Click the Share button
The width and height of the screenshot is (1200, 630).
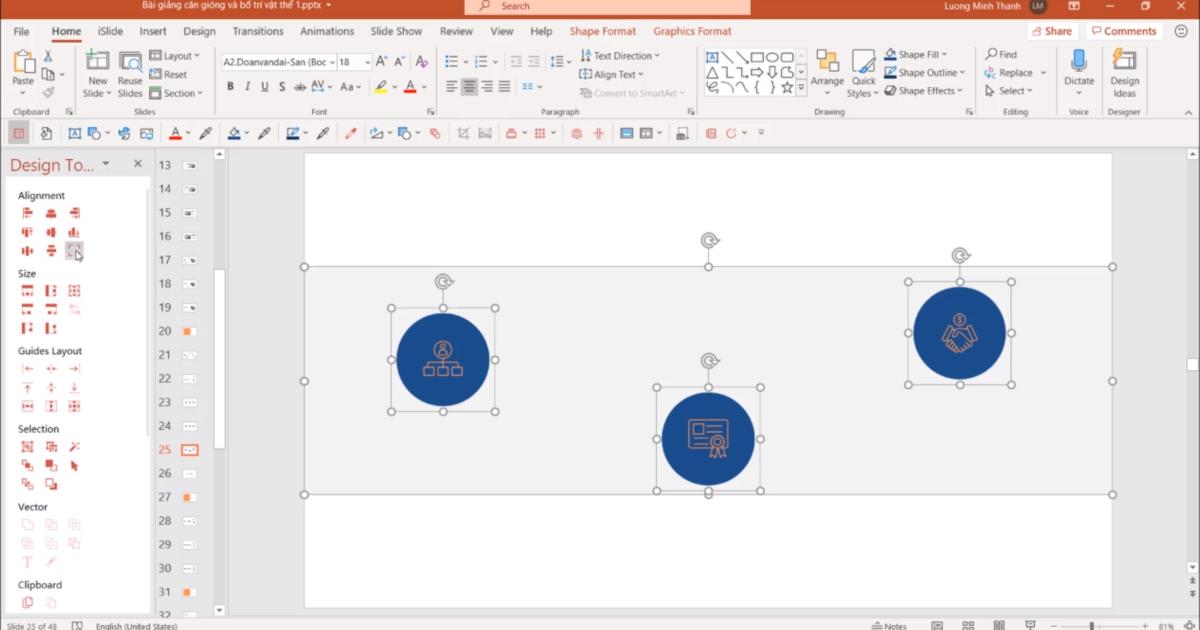coord(1051,31)
